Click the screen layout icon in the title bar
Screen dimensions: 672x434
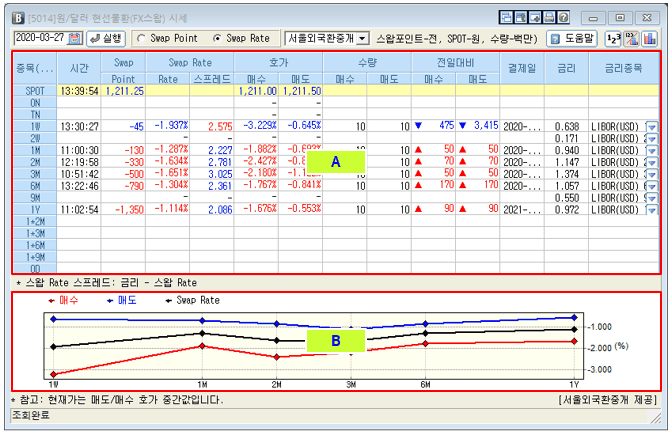[507, 18]
